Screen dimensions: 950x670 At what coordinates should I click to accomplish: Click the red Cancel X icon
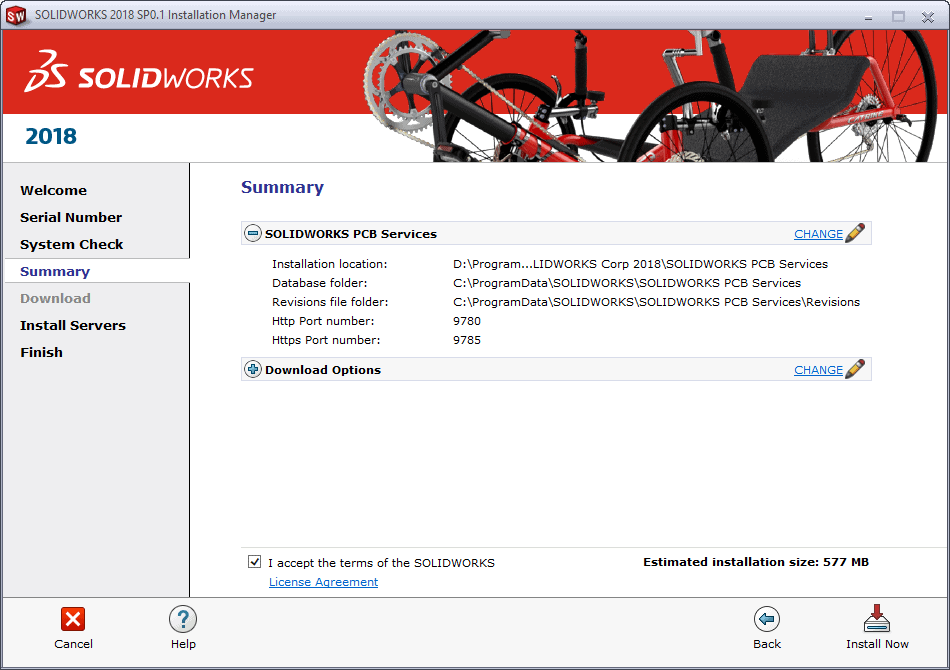[73, 619]
